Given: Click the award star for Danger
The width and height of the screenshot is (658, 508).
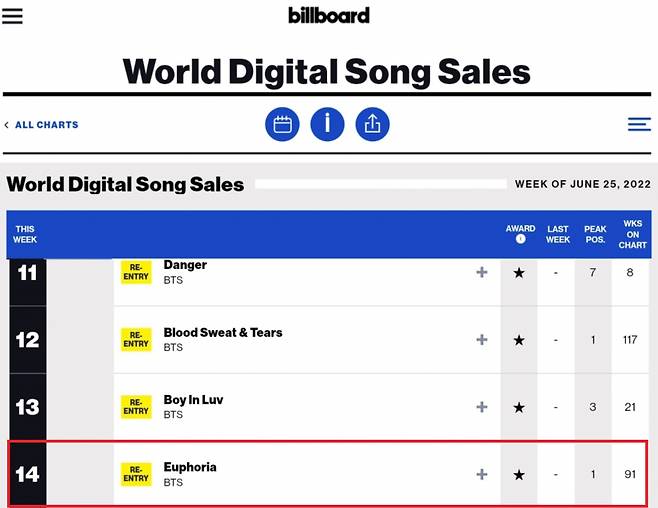Looking at the screenshot, I should (519, 272).
